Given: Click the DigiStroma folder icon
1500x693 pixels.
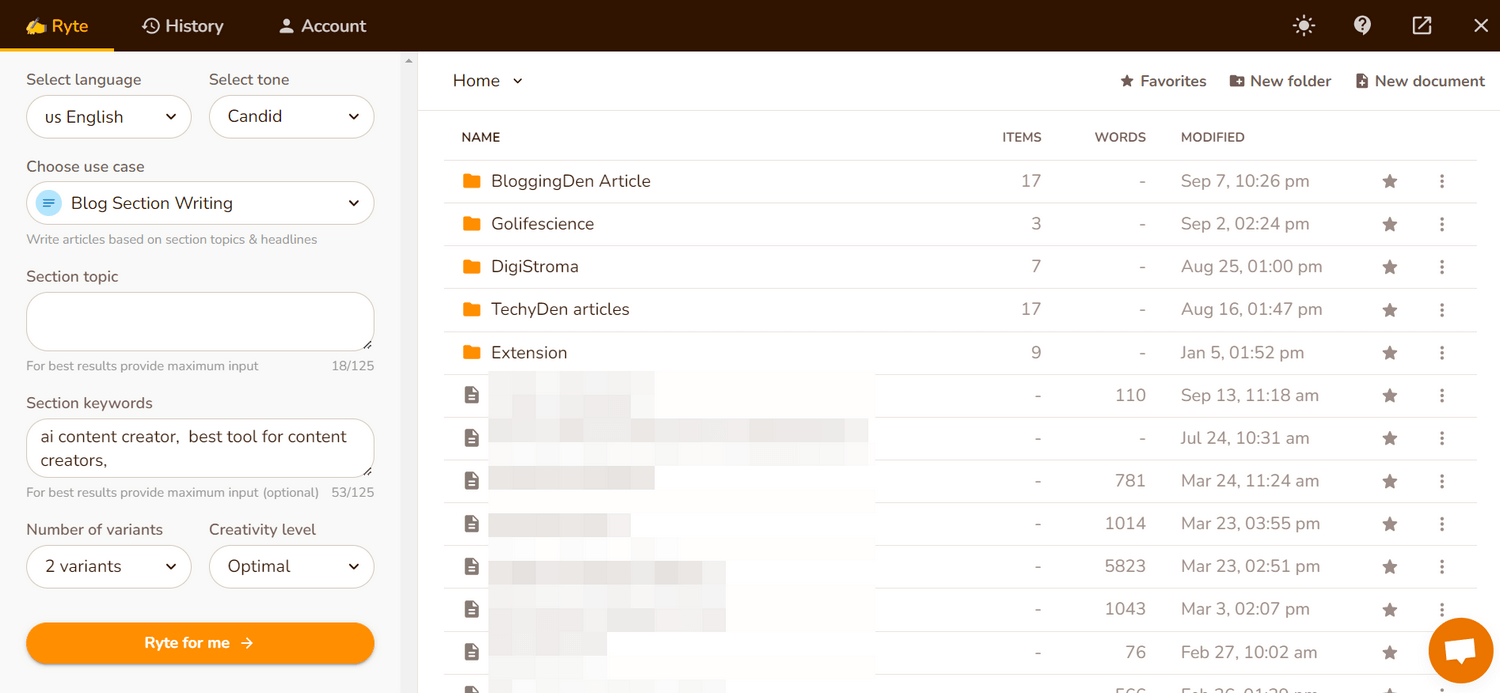Looking at the screenshot, I should point(472,267).
